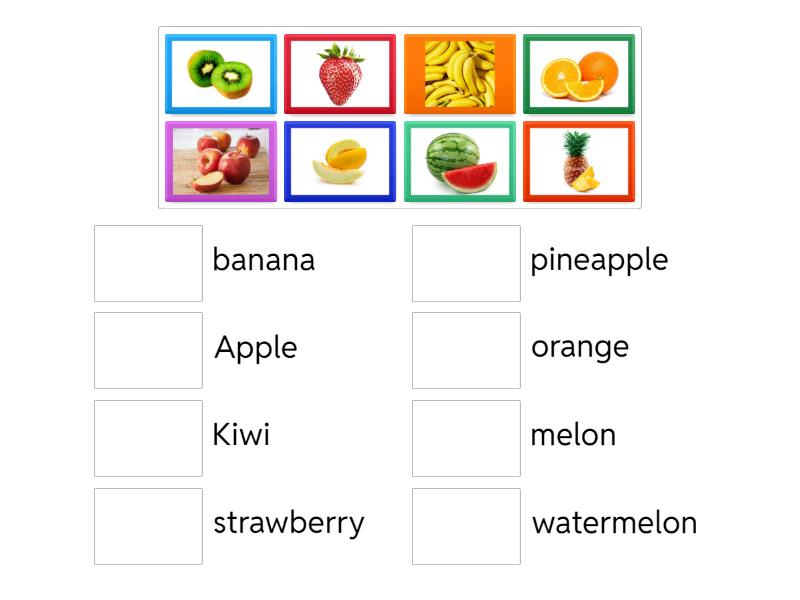Click the empty answer box beside Kiwi
800x600 pixels.
click(147, 434)
